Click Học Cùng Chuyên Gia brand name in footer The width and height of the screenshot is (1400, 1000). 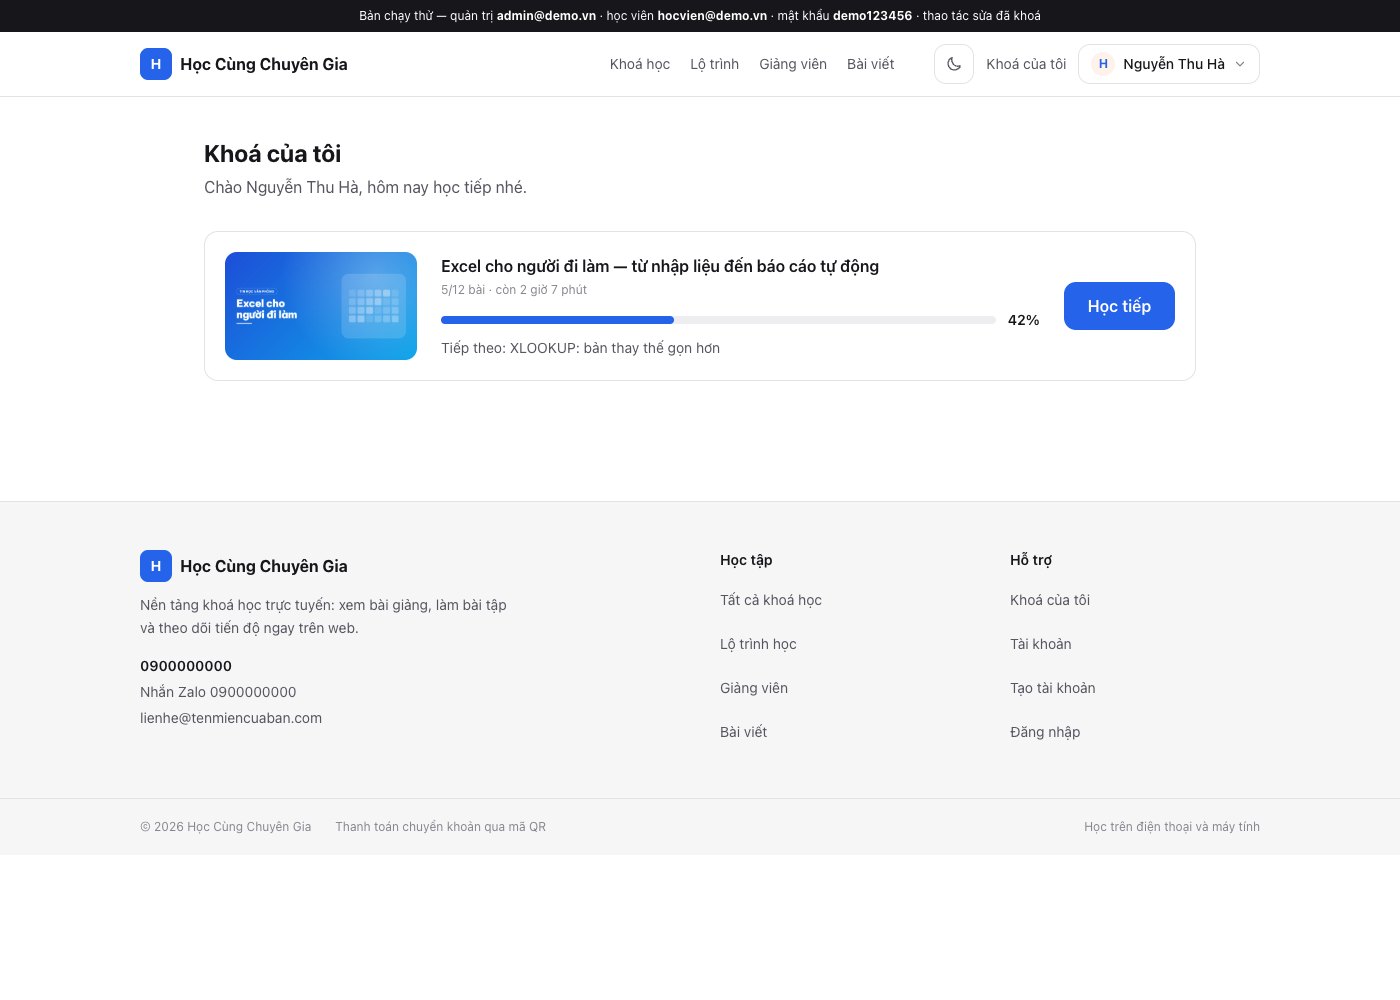(x=264, y=566)
